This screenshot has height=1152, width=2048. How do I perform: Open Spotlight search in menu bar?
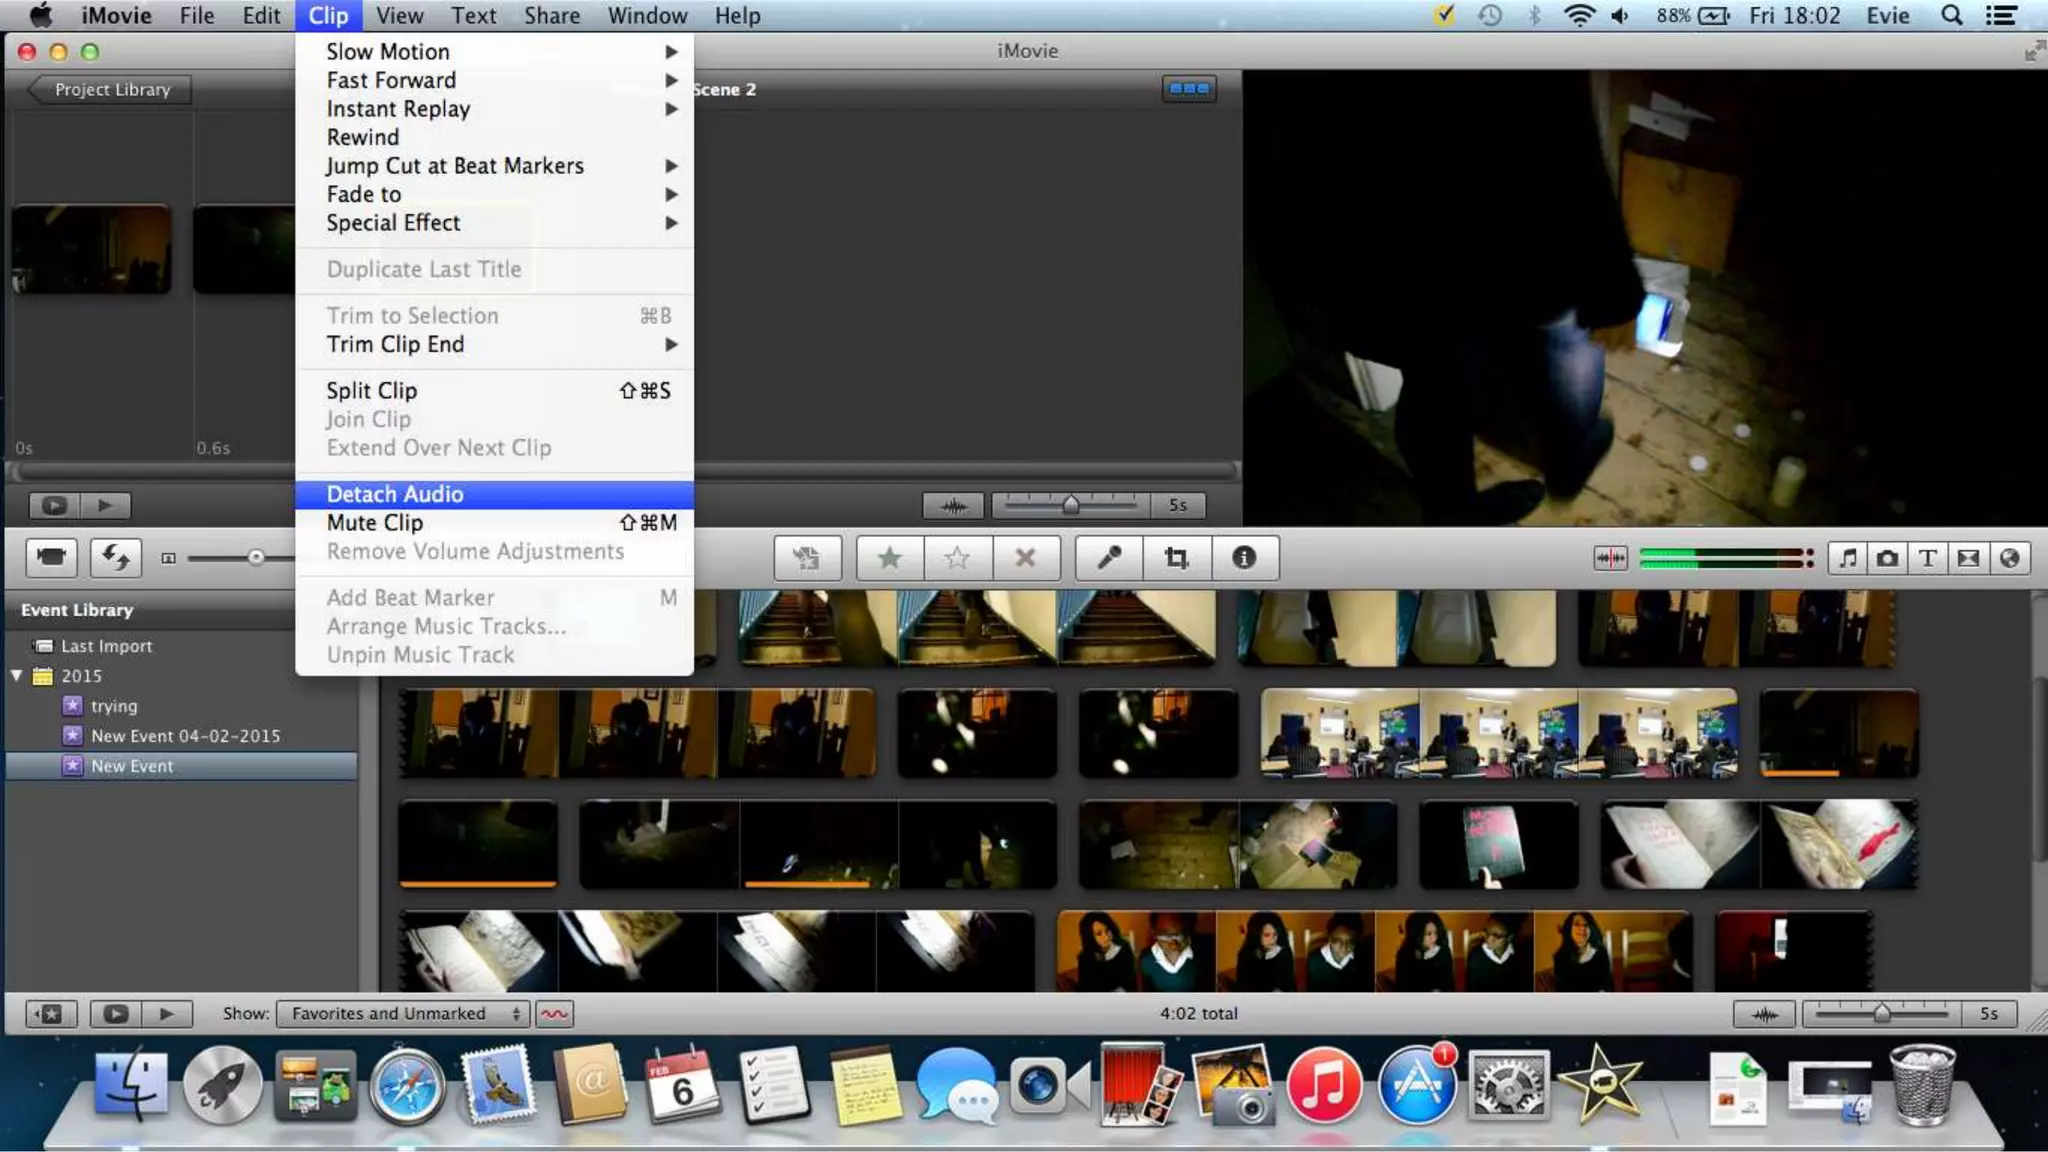click(1951, 15)
